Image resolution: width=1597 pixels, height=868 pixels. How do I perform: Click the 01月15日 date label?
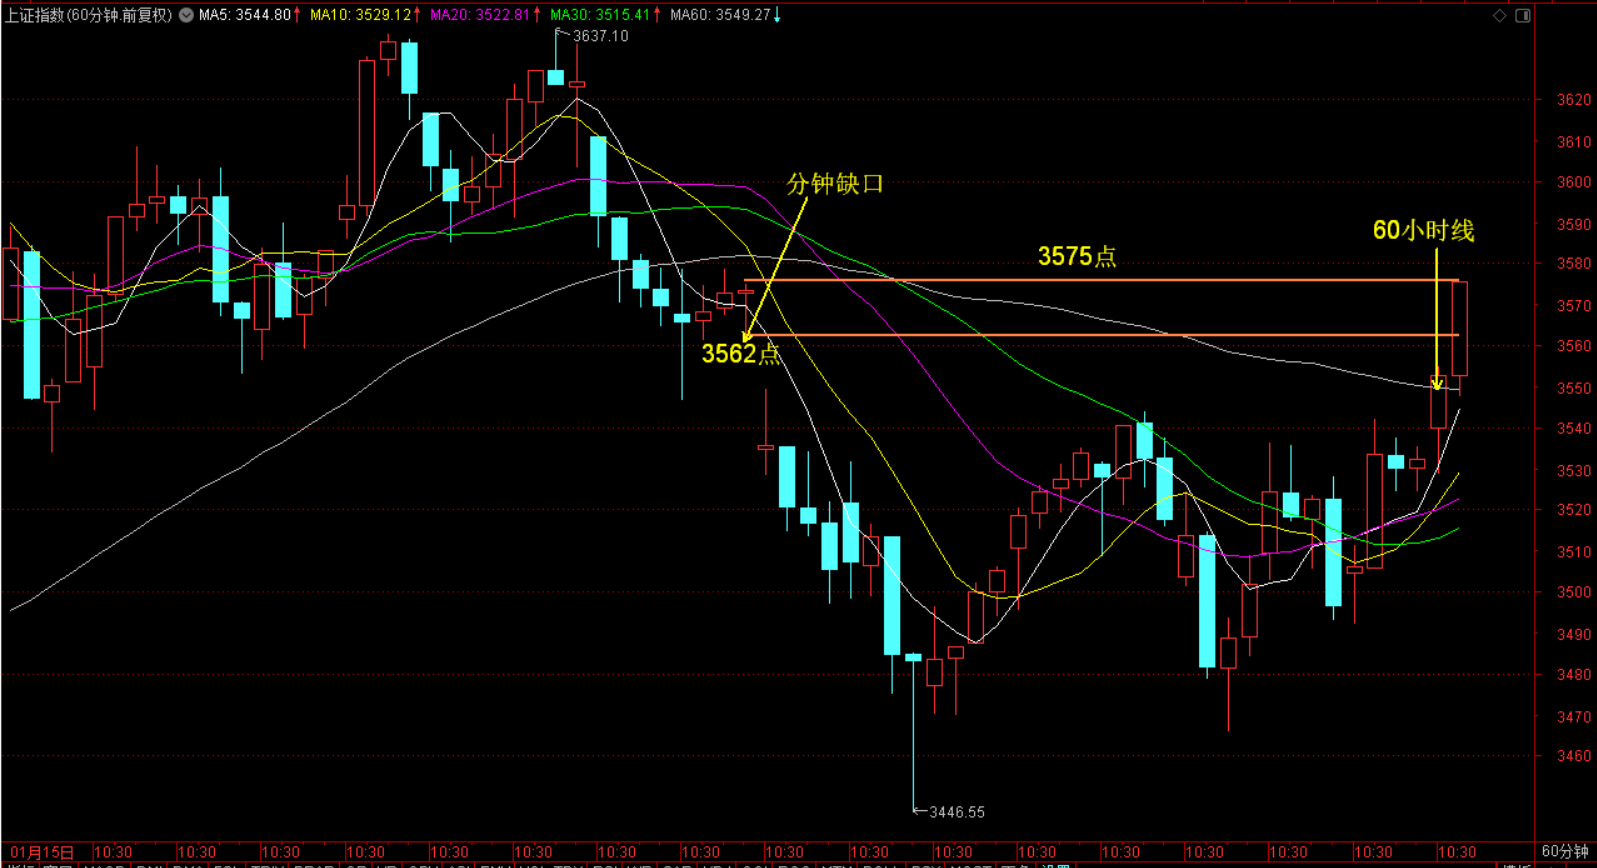click(42, 852)
